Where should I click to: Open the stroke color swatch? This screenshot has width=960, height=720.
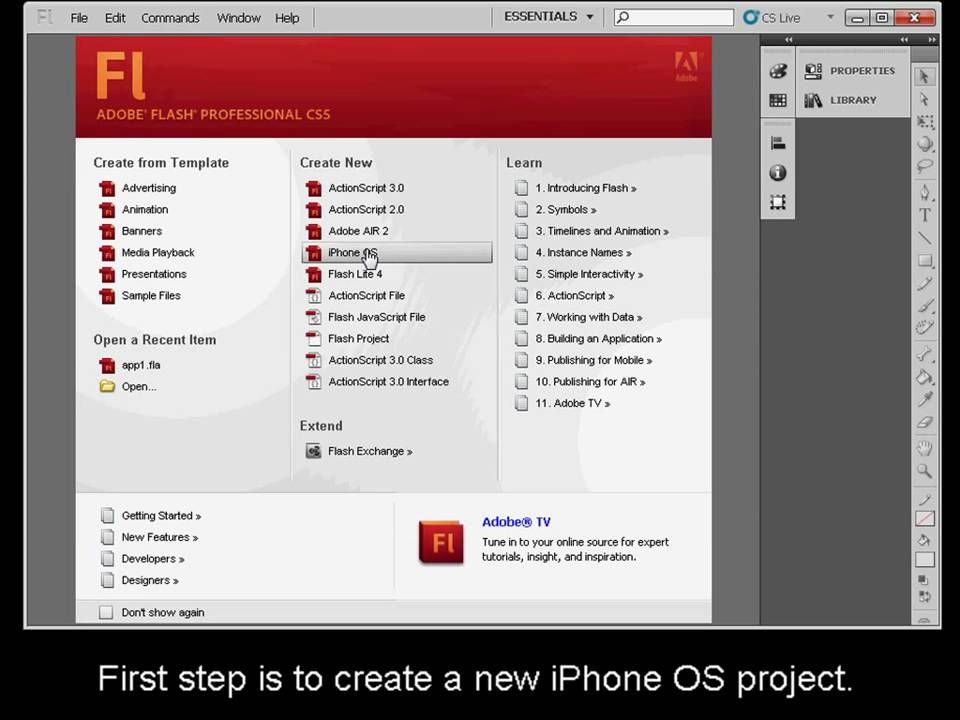[x=924, y=519]
